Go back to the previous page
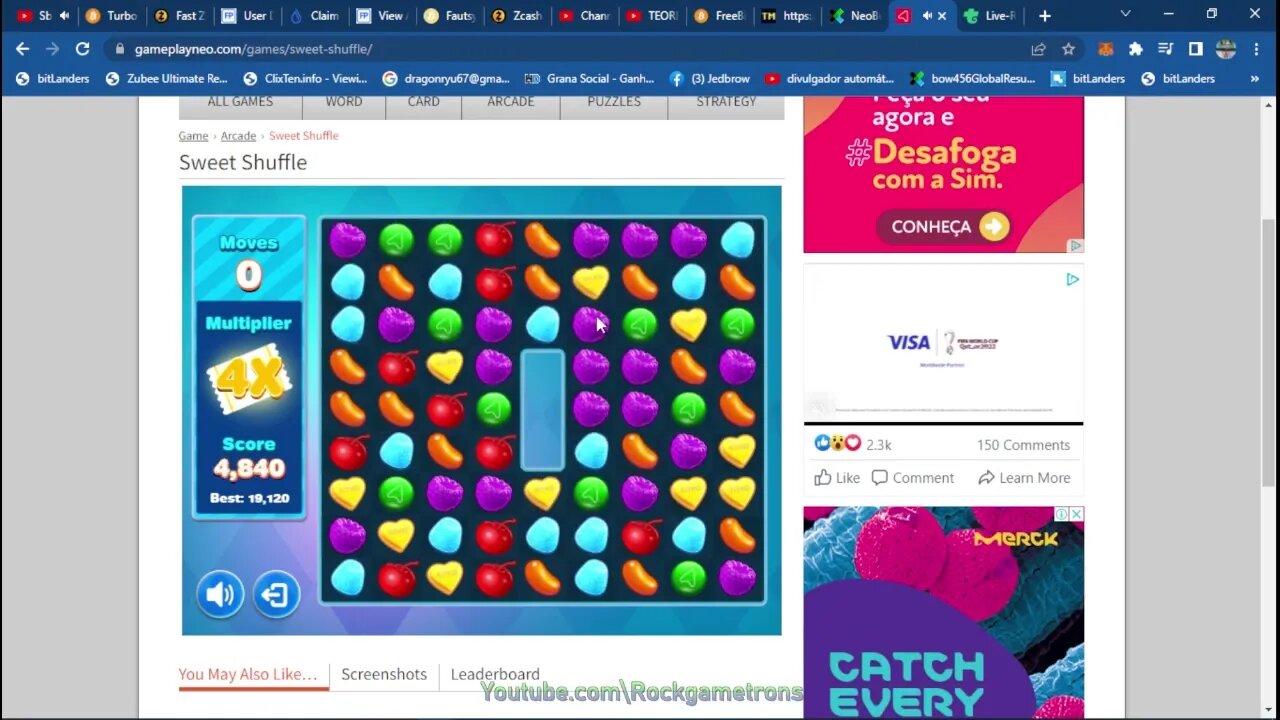Viewport: 1280px width, 720px height. point(23,49)
